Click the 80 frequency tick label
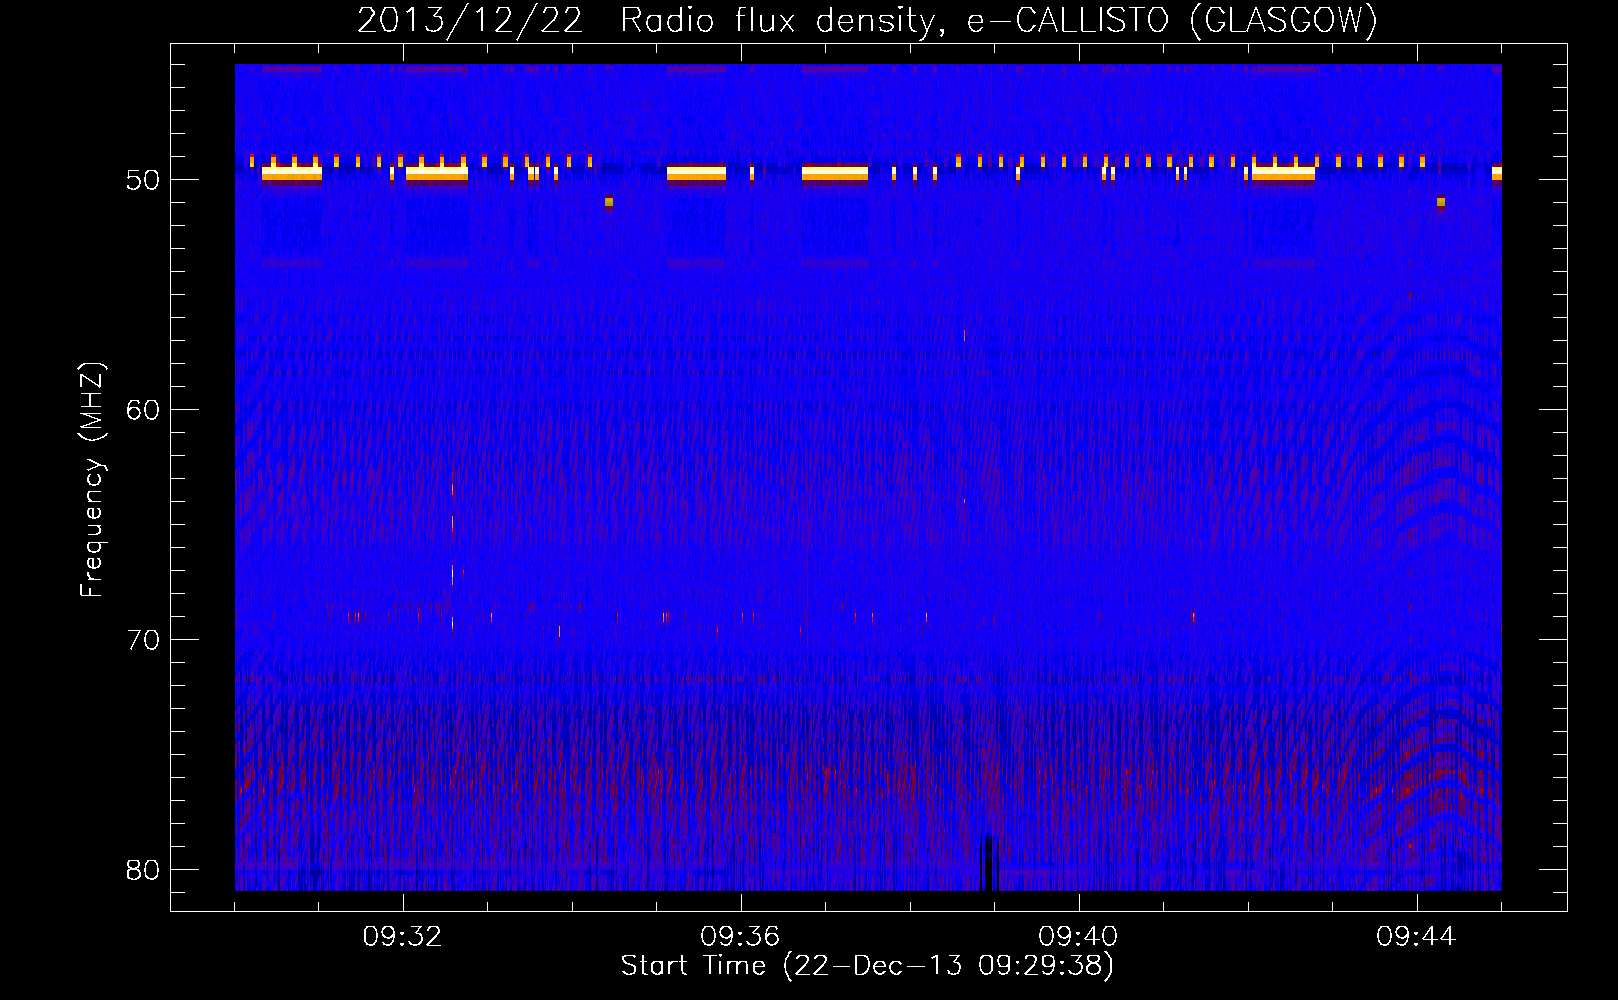The image size is (1618, 1000). pos(143,870)
